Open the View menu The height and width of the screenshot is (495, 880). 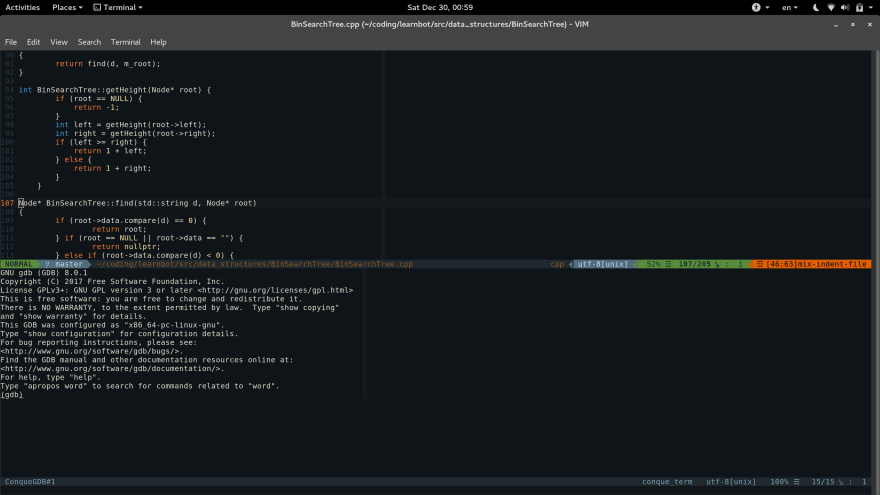(x=58, y=42)
